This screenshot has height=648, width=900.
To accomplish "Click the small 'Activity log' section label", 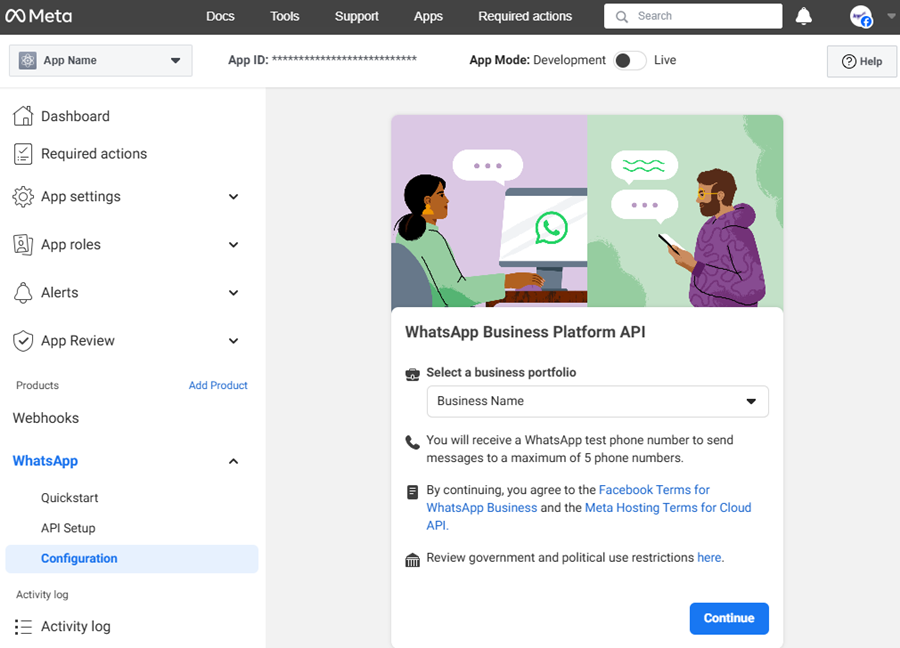I will tap(42, 595).
